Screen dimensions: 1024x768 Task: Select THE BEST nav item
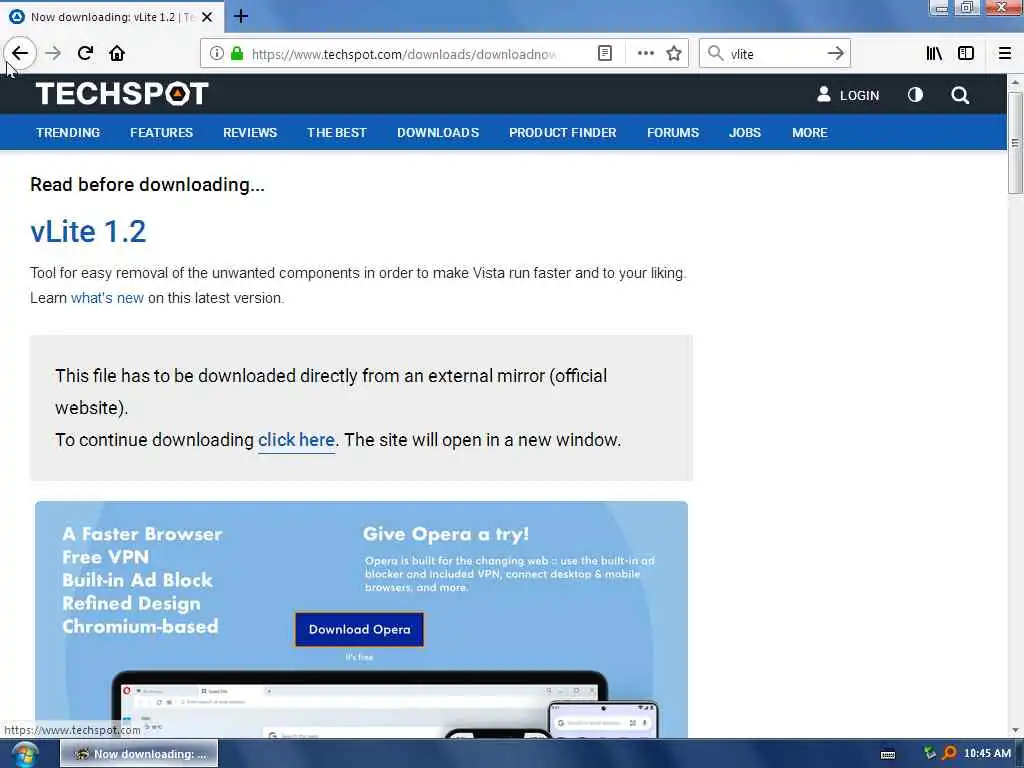point(337,133)
